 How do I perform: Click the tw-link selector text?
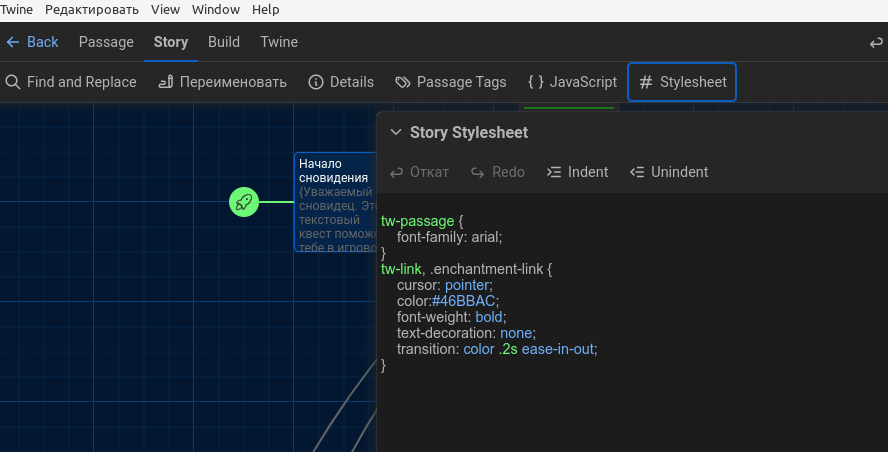pyautogui.click(x=401, y=269)
